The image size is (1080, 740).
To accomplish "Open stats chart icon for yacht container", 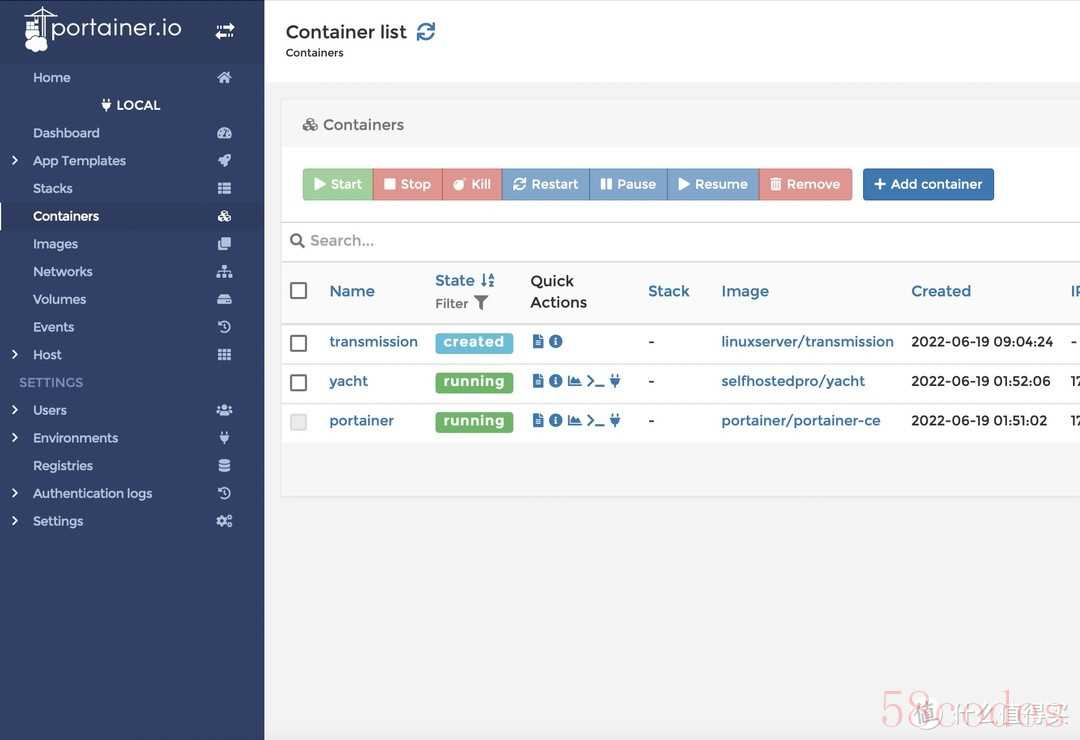I will [x=574, y=381].
